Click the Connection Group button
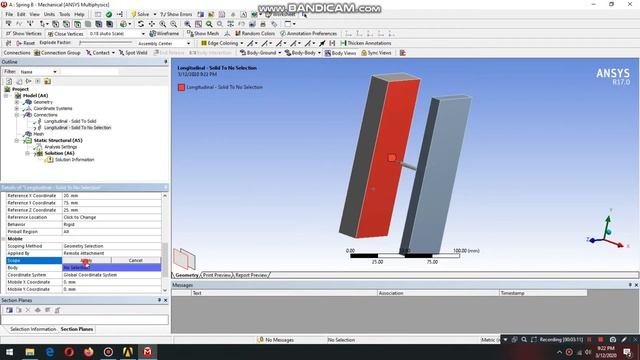The image size is (640, 360). pyautogui.click(x=57, y=53)
